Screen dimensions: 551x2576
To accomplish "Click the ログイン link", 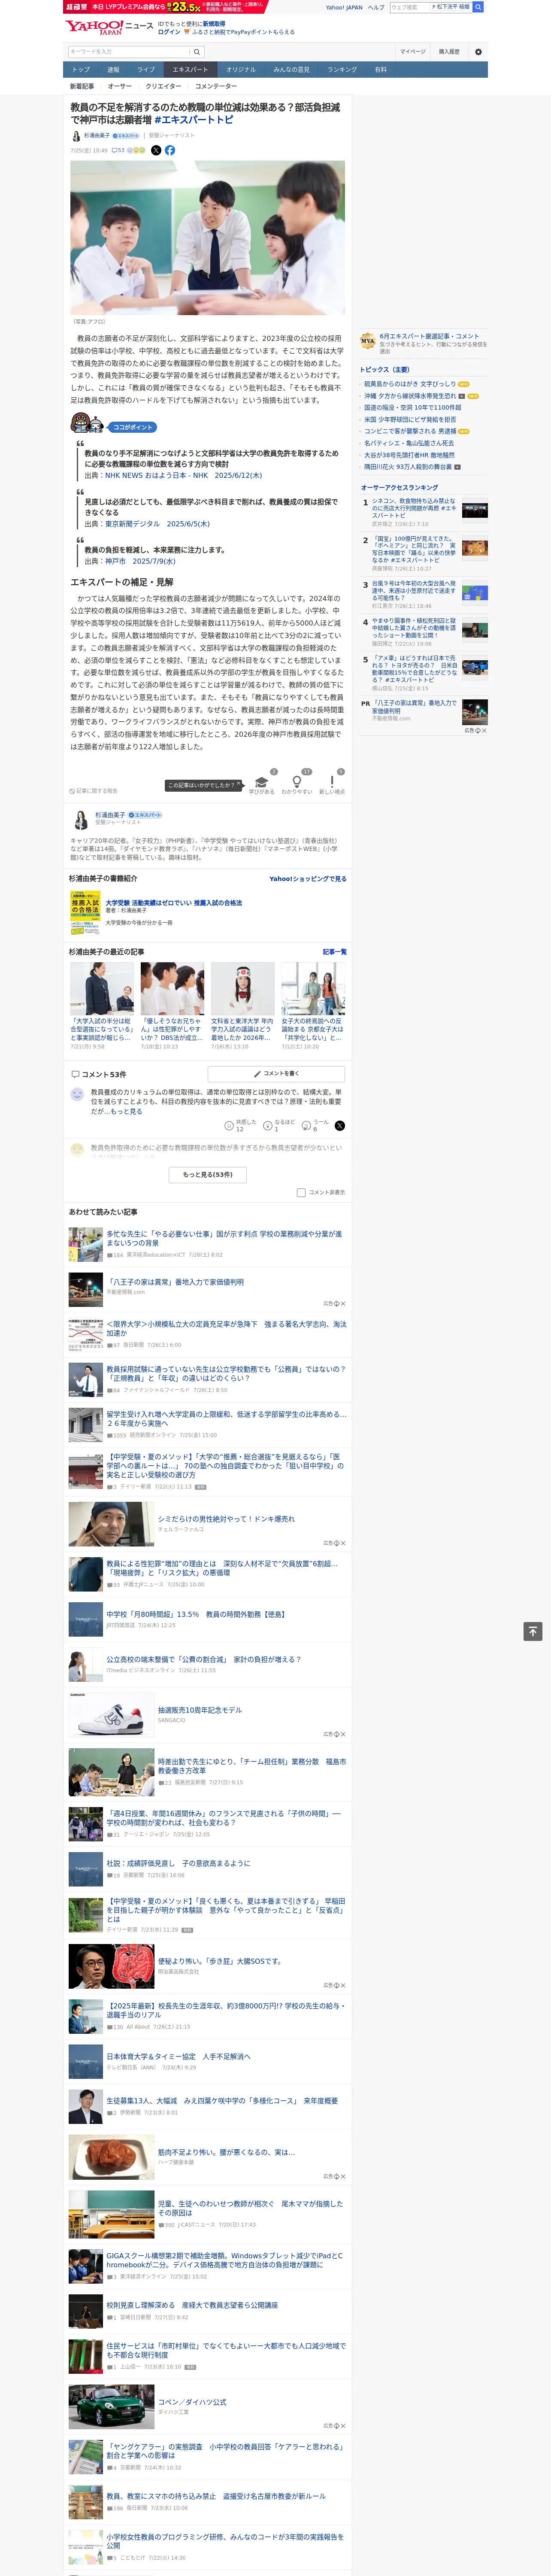I will click(169, 32).
